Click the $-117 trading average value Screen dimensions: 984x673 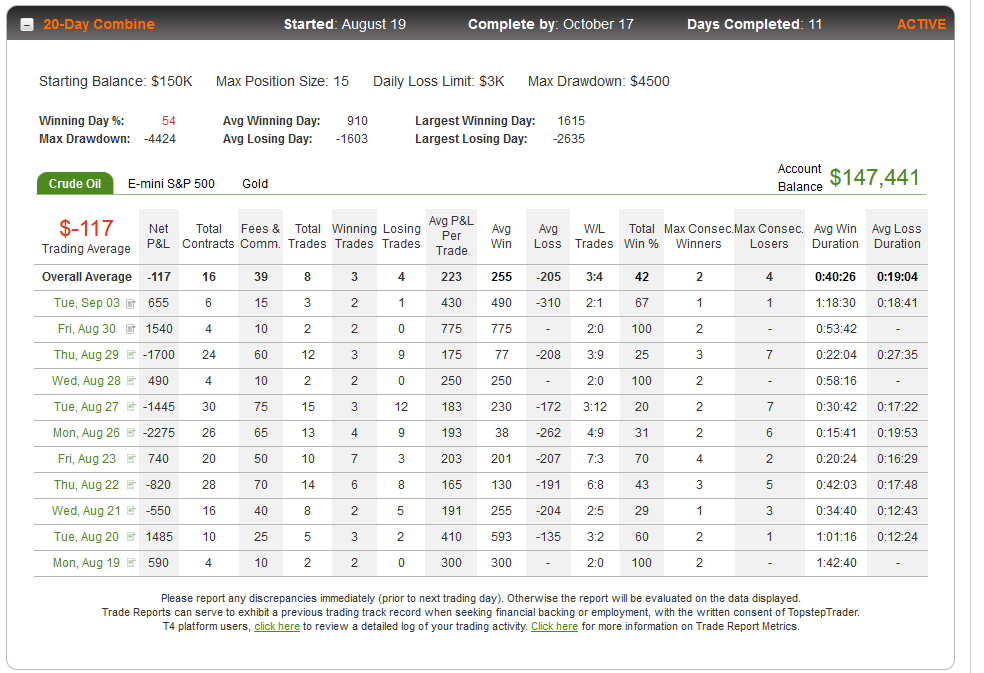[x=86, y=228]
